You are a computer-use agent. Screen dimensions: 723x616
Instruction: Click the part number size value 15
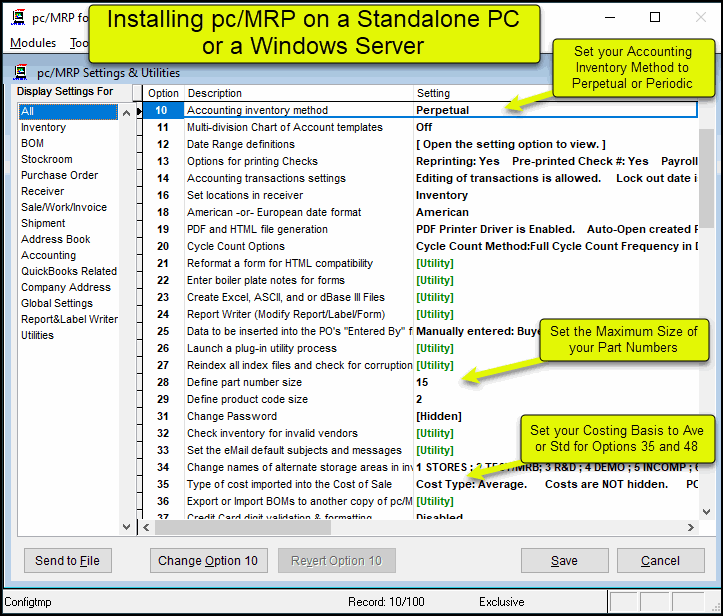422,383
